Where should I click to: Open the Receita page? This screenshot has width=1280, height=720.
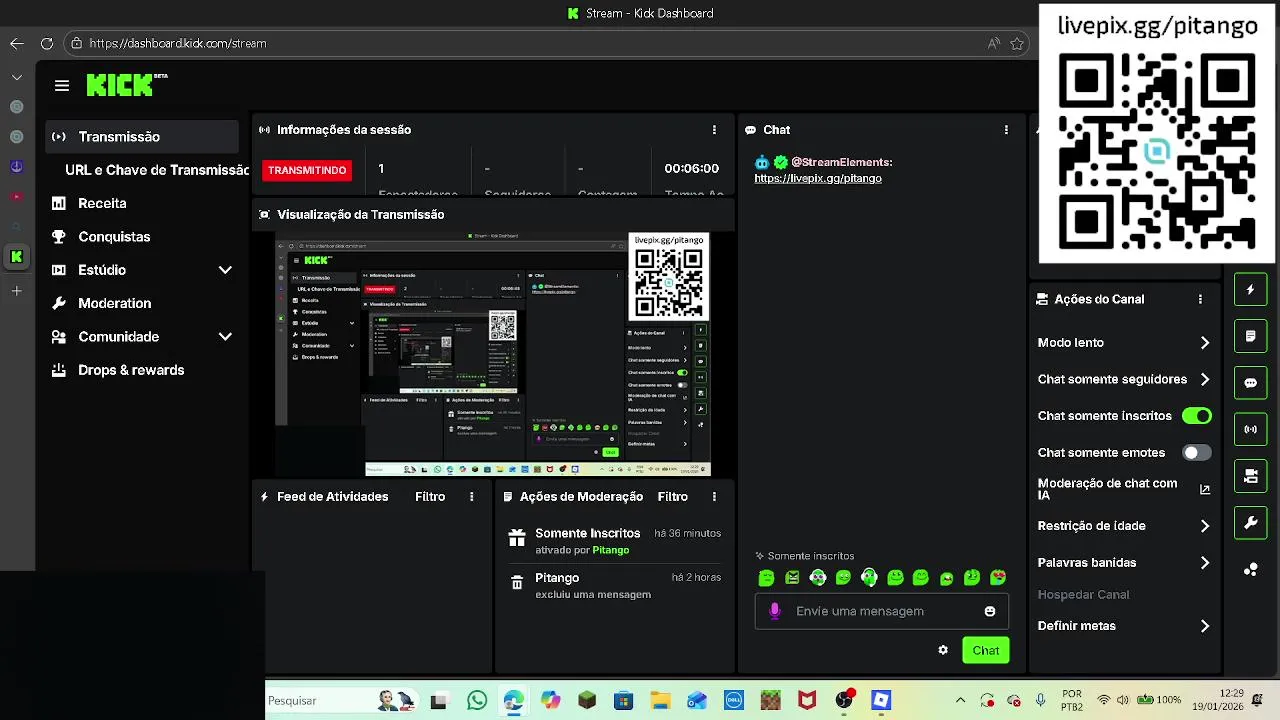pos(102,203)
